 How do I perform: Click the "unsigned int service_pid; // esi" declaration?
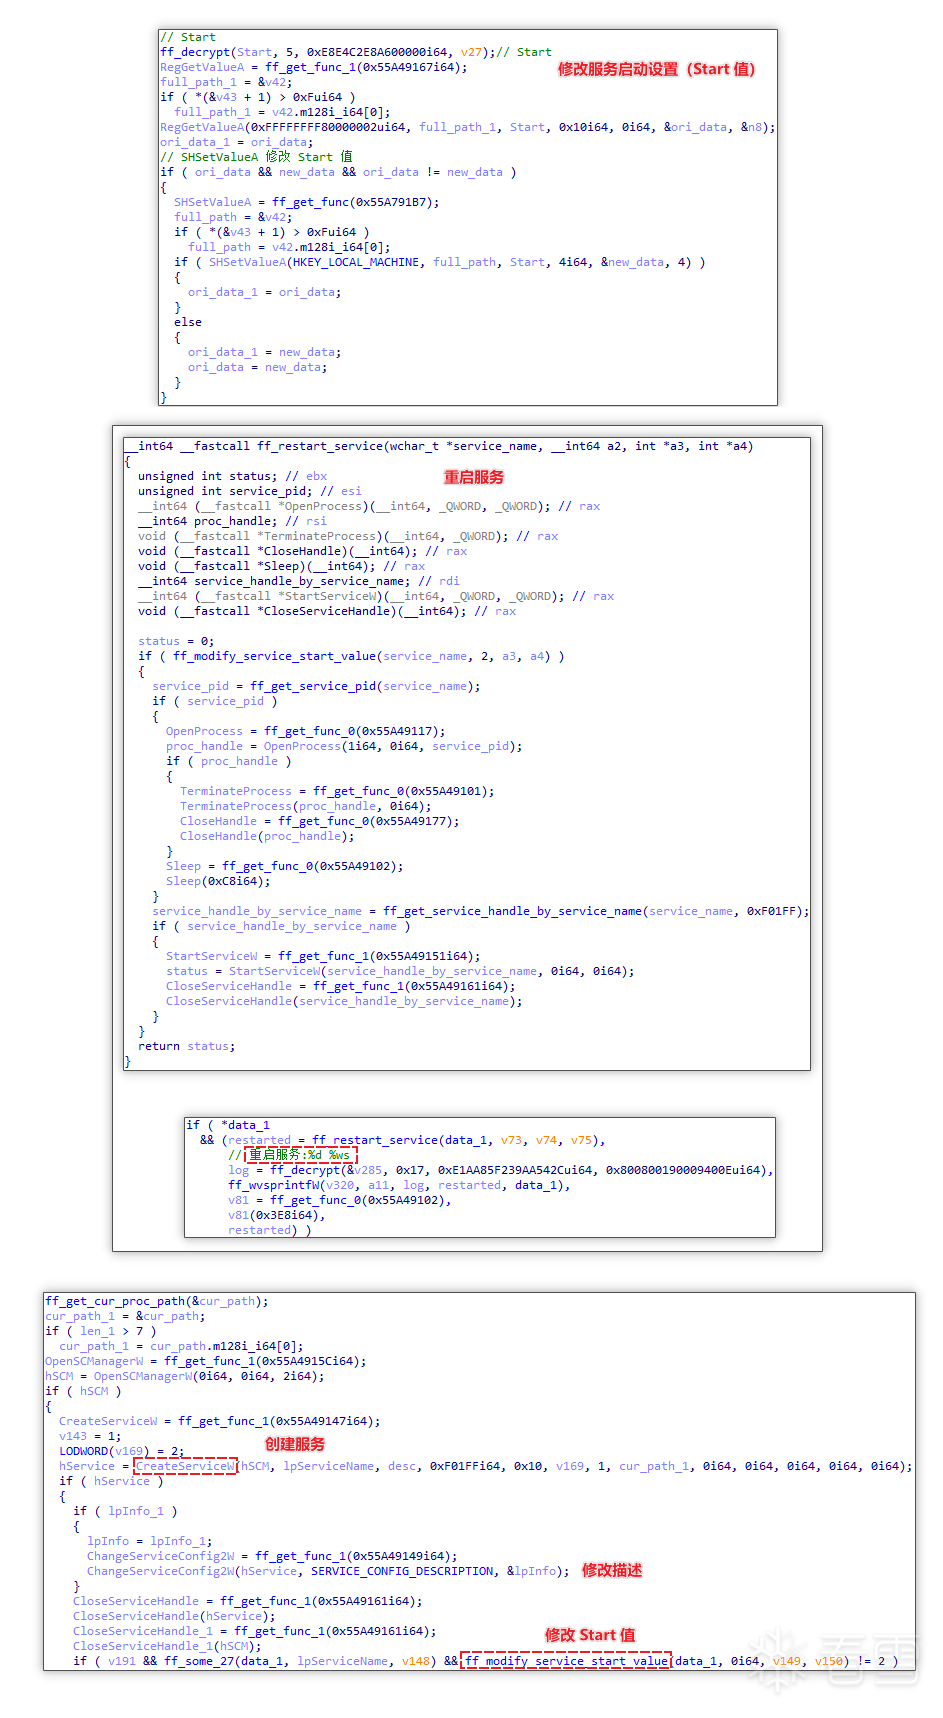point(250,491)
